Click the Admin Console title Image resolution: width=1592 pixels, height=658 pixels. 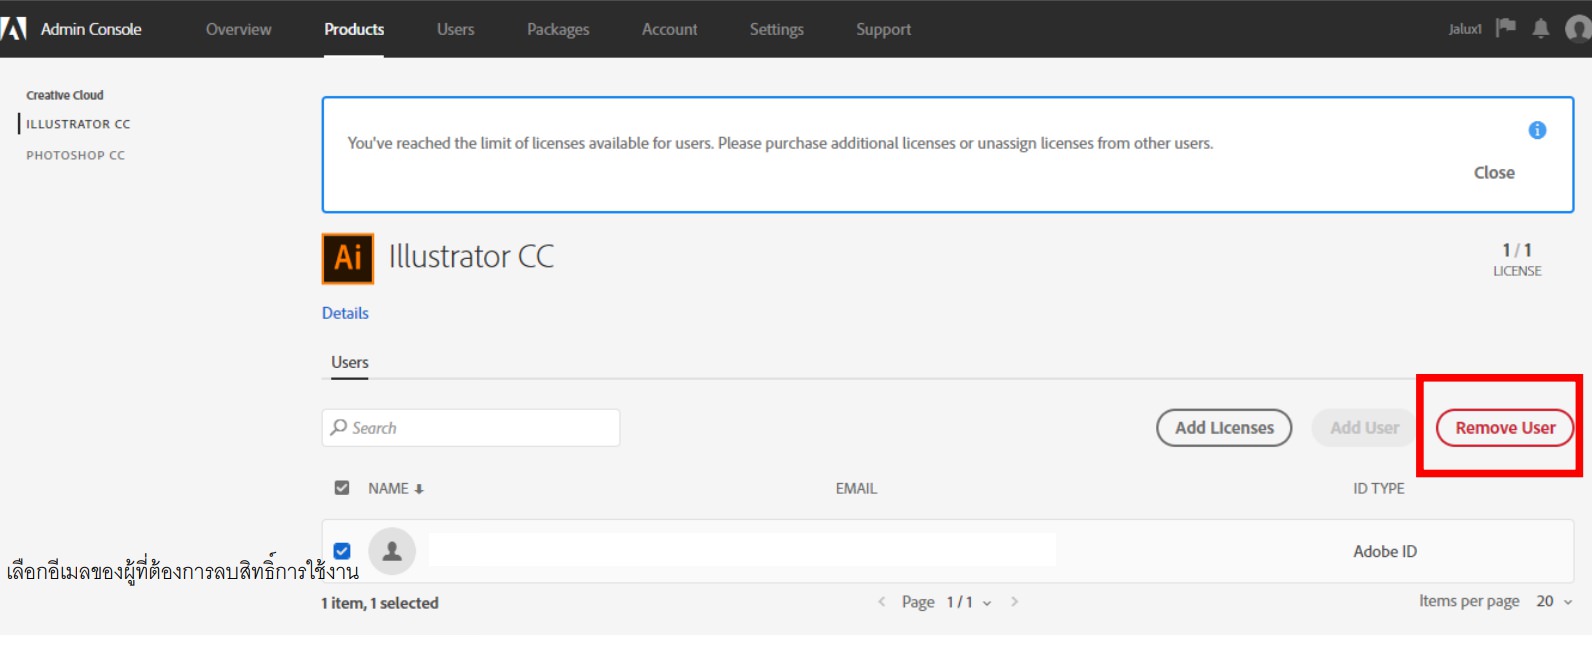pyautogui.click(x=91, y=29)
